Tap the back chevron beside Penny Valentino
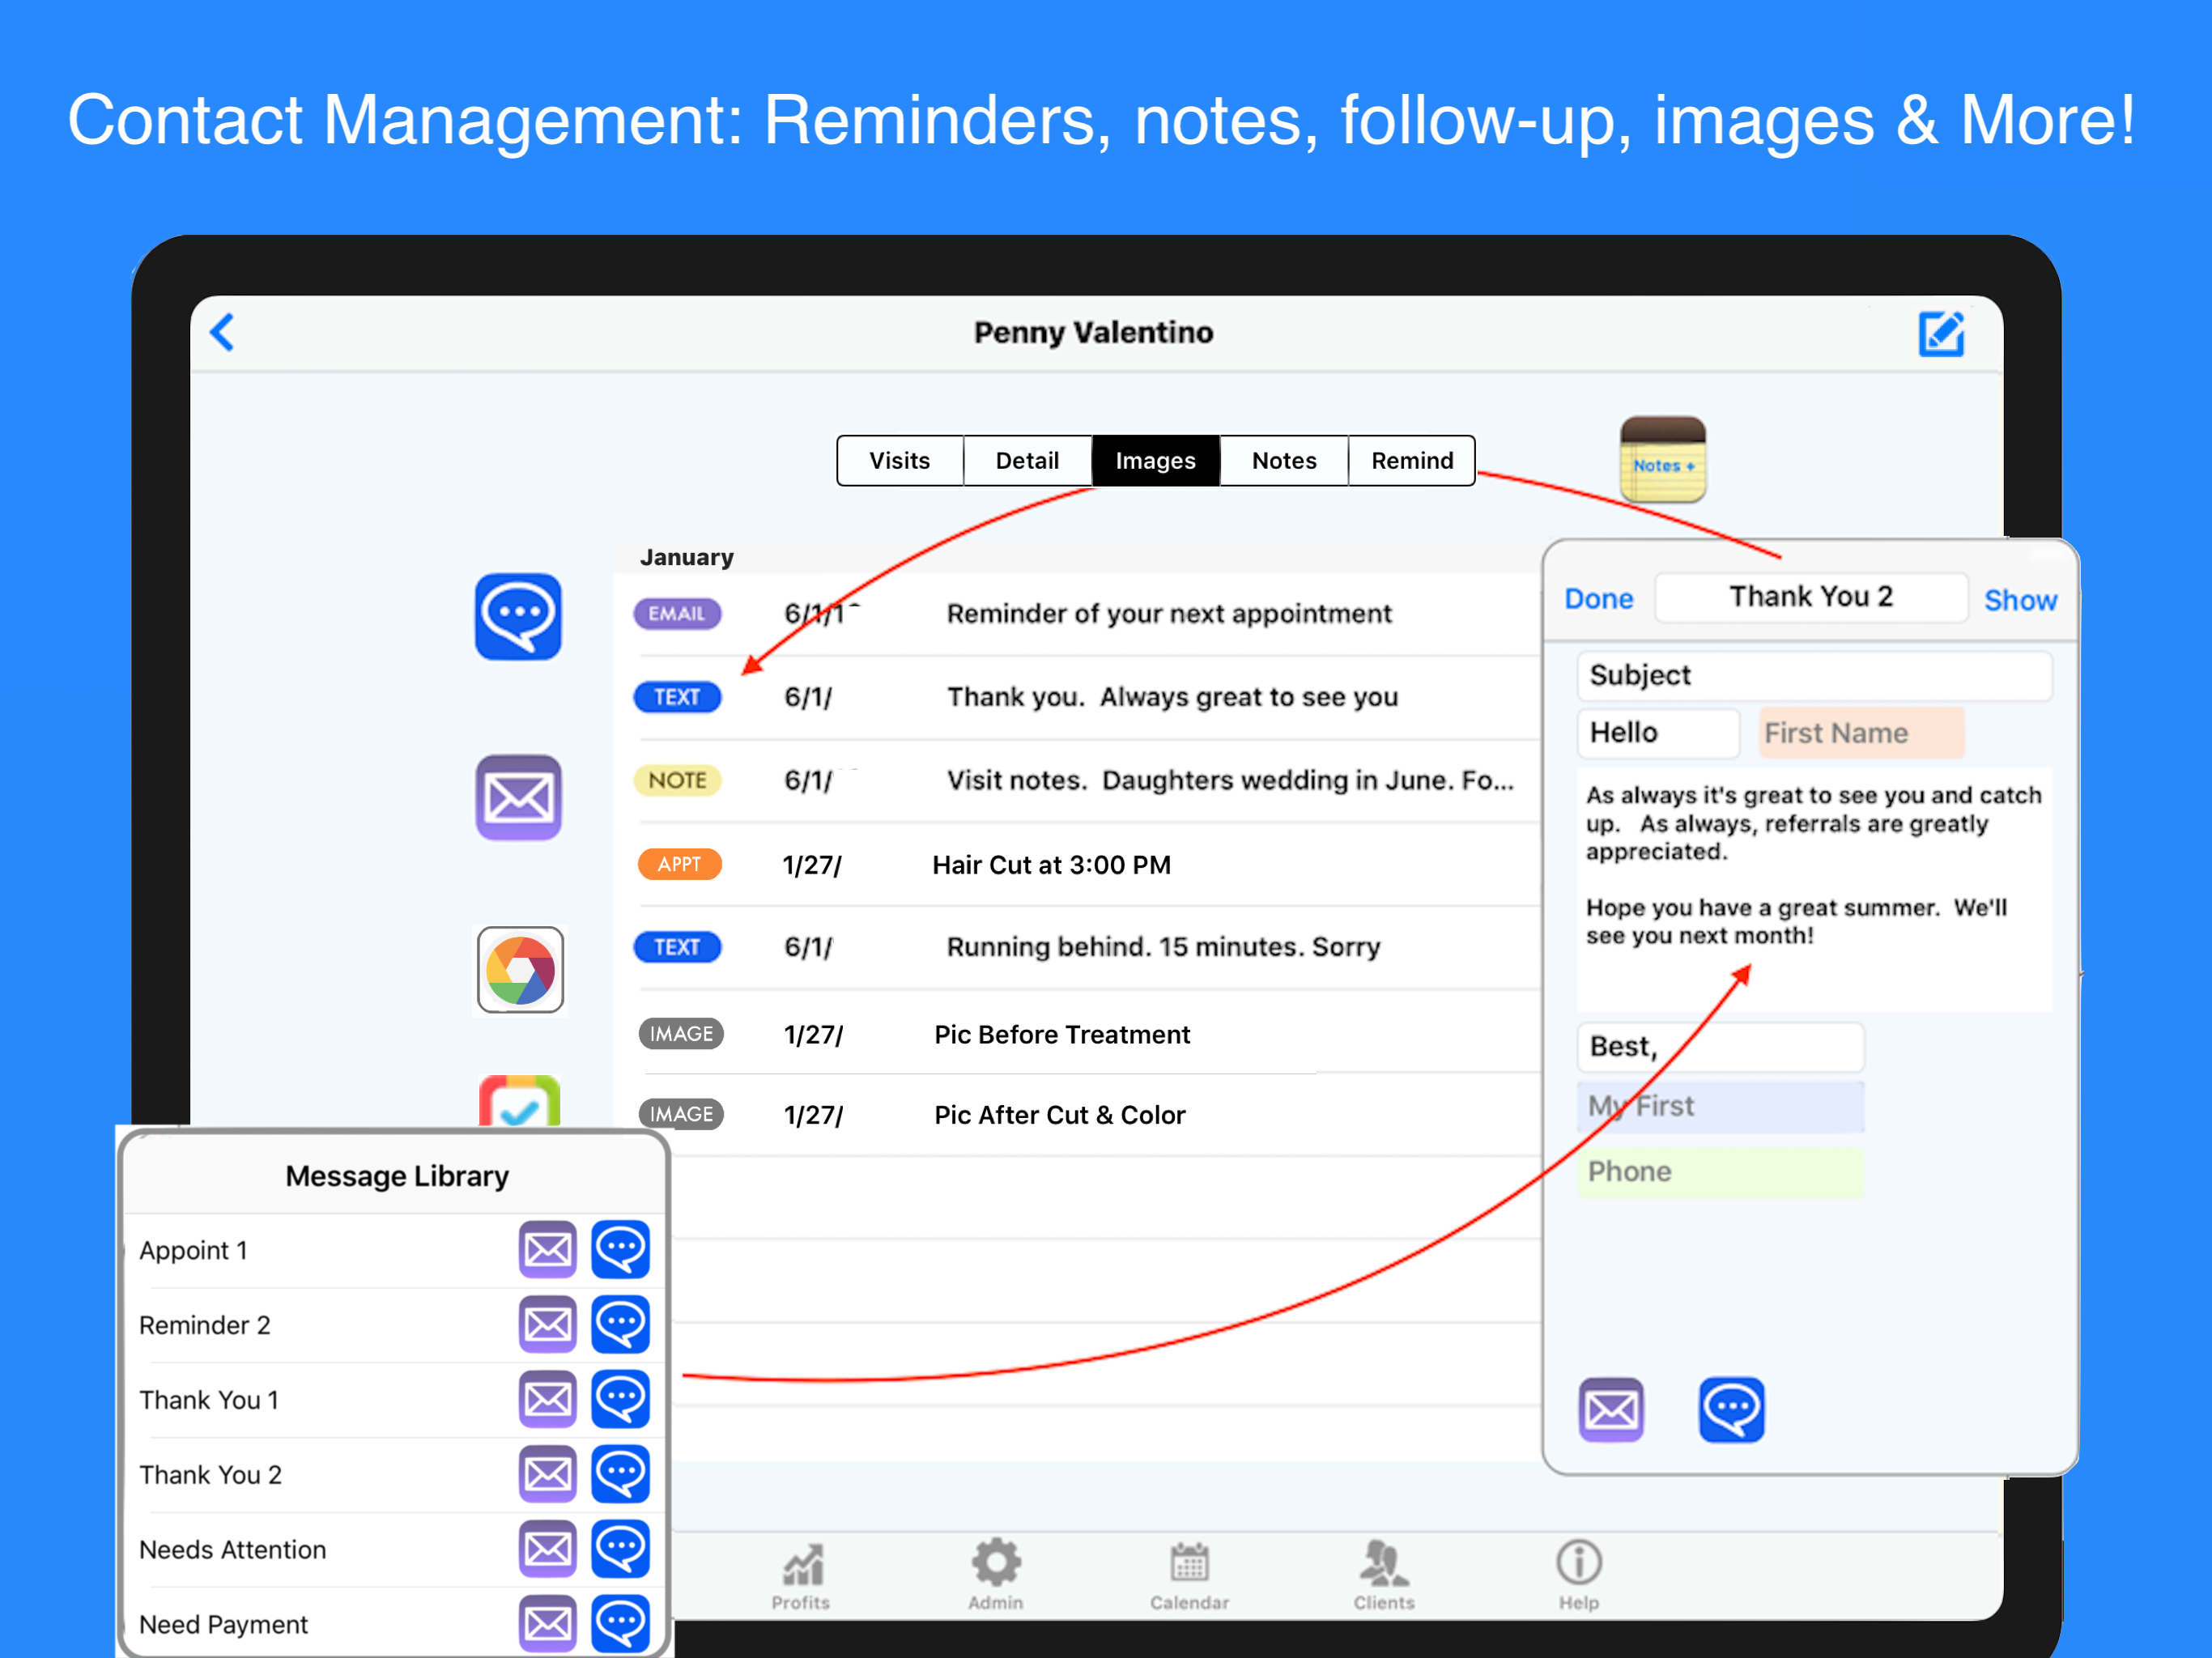Screen dimensions: 2212x1658 pos(223,332)
